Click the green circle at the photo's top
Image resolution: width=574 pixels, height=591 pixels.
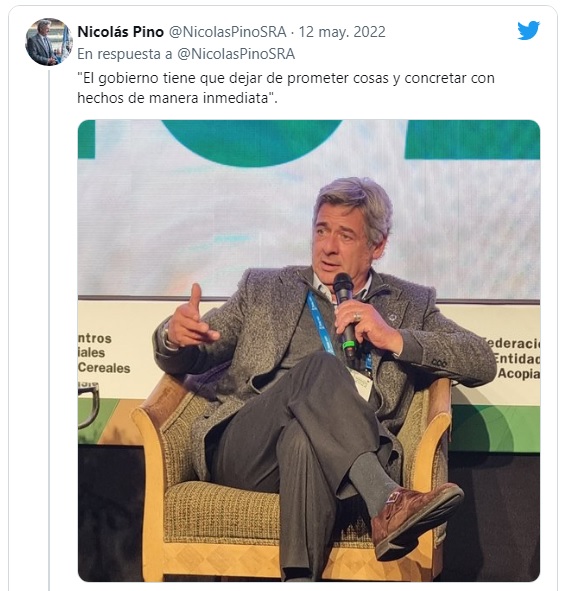point(251,142)
